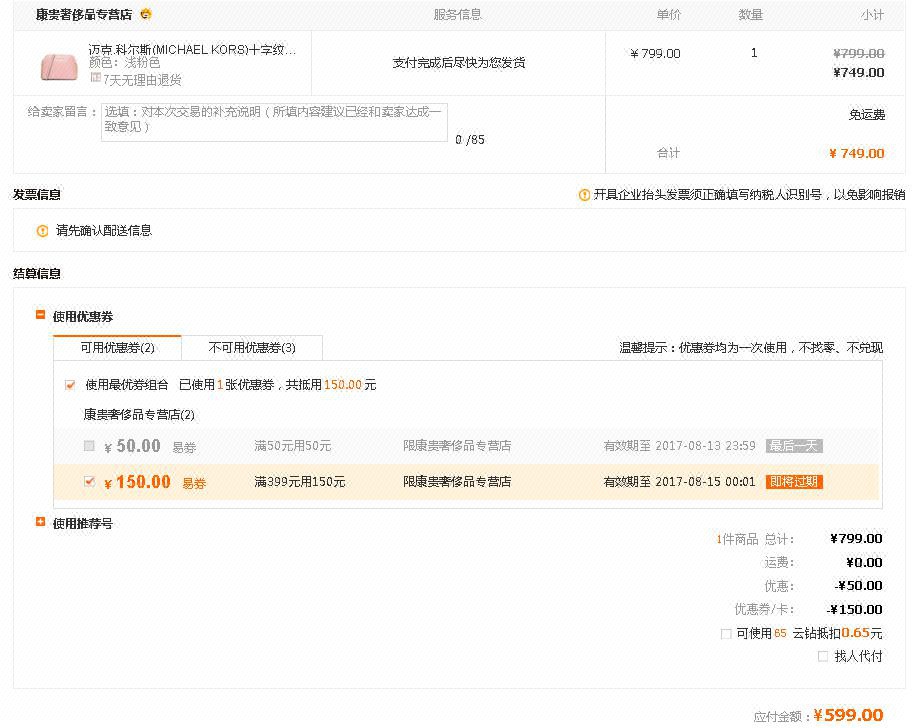
Task: Click the 易券 tag icon on the ¥150 coupon
Action: [x=192, y=482]
